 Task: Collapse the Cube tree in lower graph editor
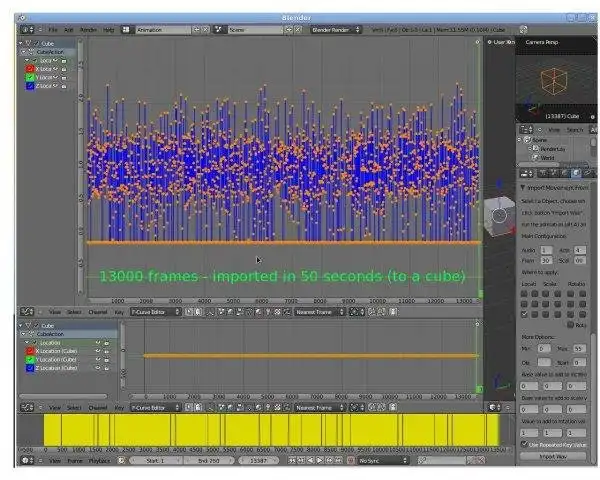(21, 326)
